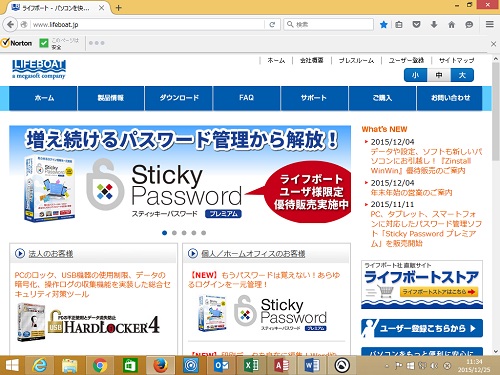Open the 年末年始の営業のご案内 news item

pos(411,193)
